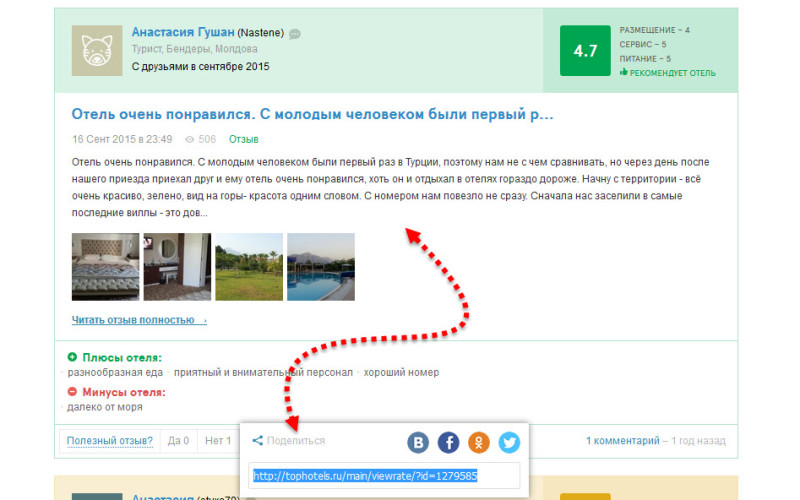Open the bed photo thumbnail
This screenshot has height=500, width=800.
point(105,267)
